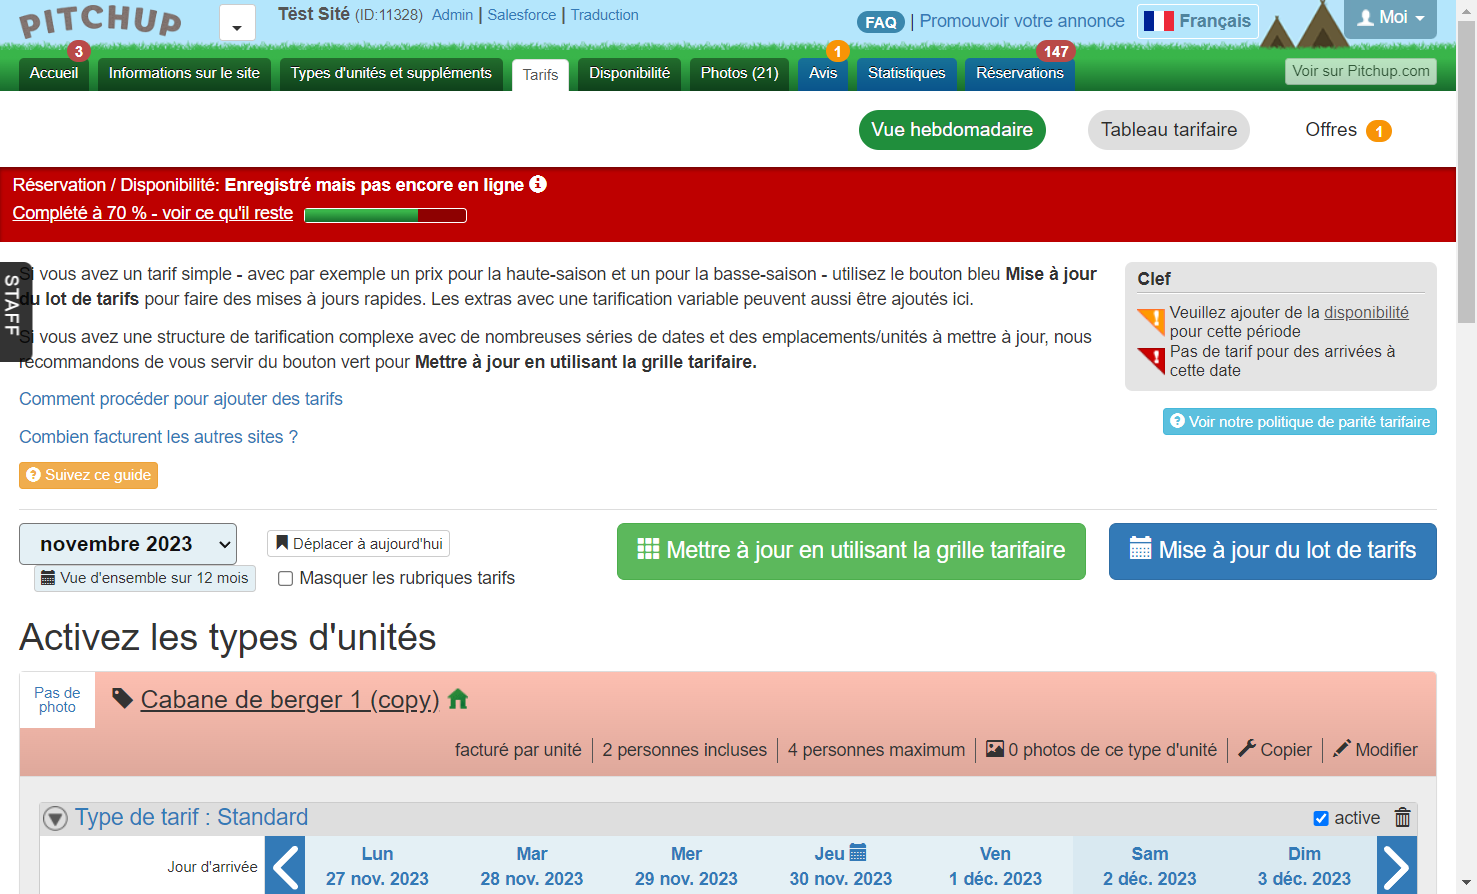Viewport: 1477px width, 894px height.
Task: Click the 70% completion progress bar
Action: tap(385, 215)
